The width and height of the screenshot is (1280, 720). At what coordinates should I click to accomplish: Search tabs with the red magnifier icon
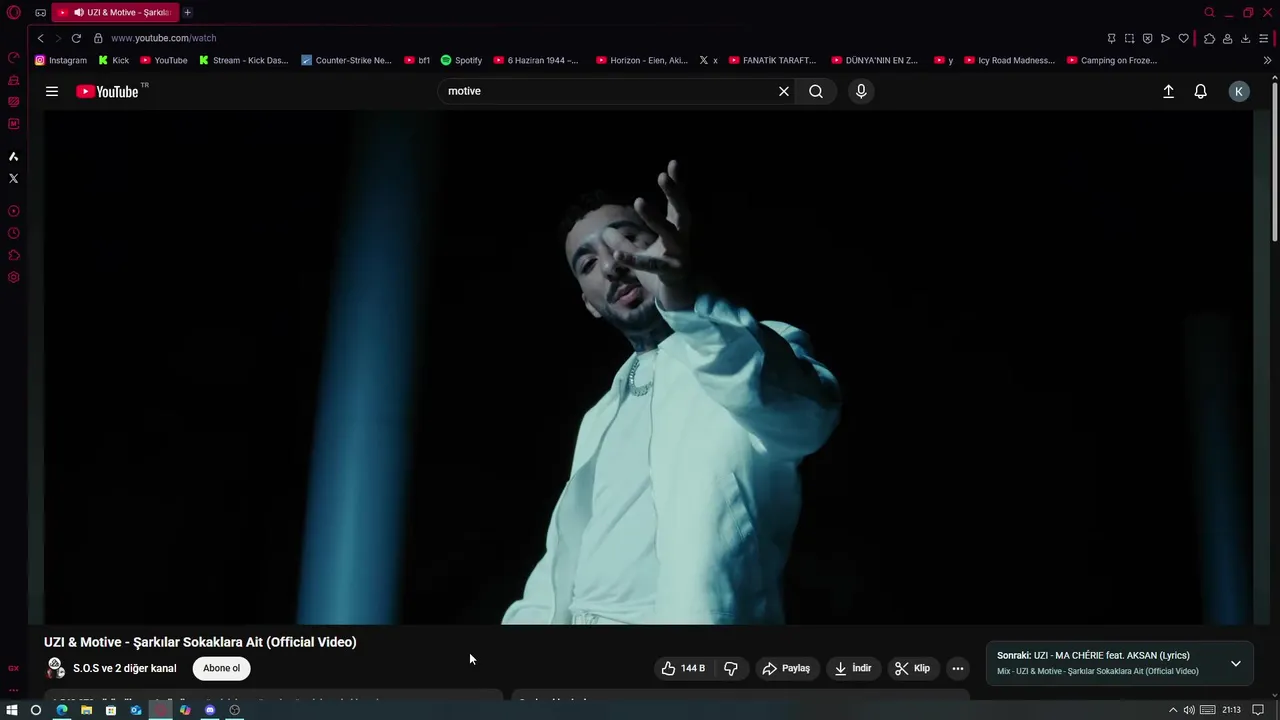[x=1209, y=12]
